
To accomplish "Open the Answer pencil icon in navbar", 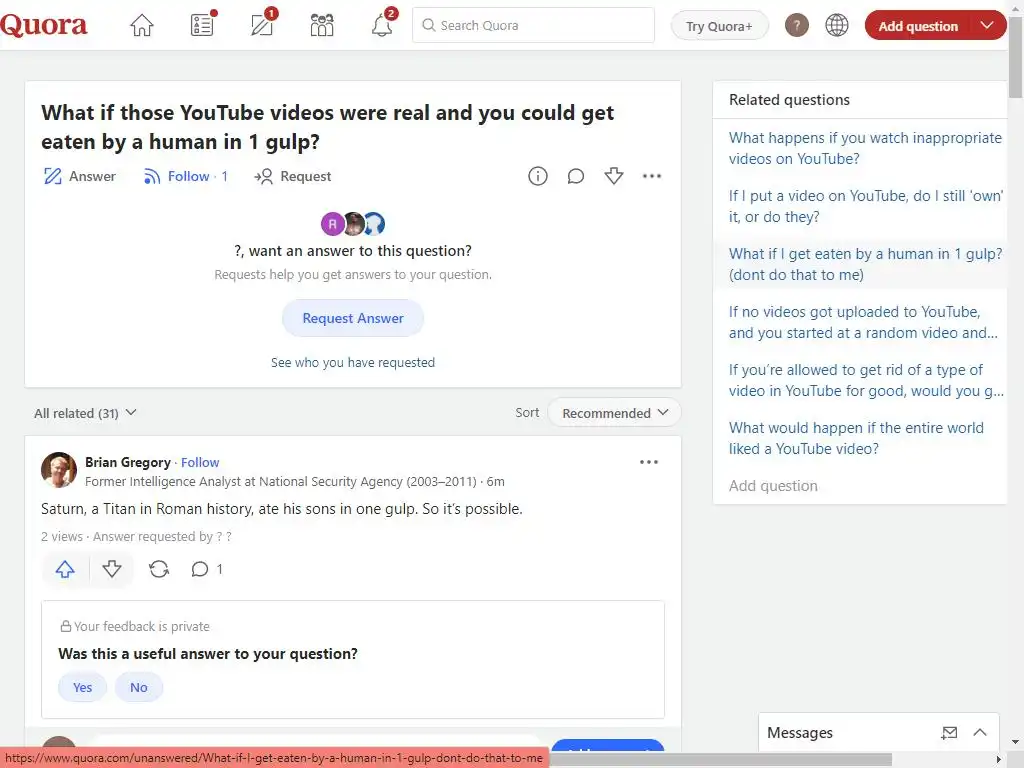I will pyautogui.click(x=263, y=25).
